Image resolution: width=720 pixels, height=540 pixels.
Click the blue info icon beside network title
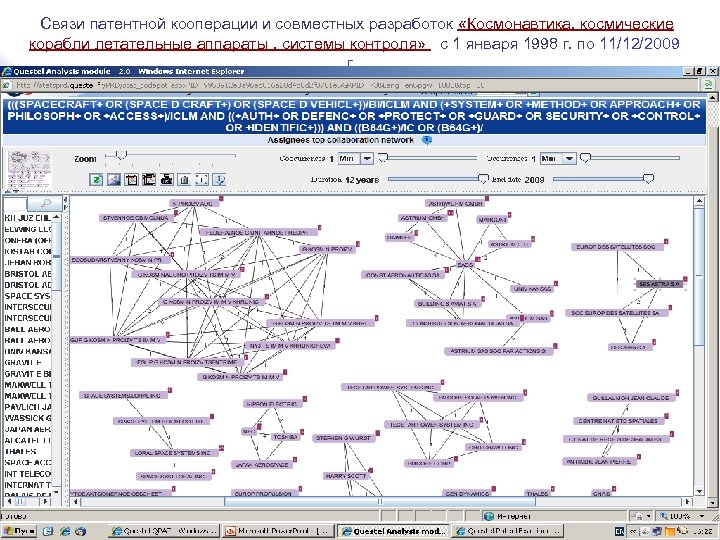click(427, 140)
